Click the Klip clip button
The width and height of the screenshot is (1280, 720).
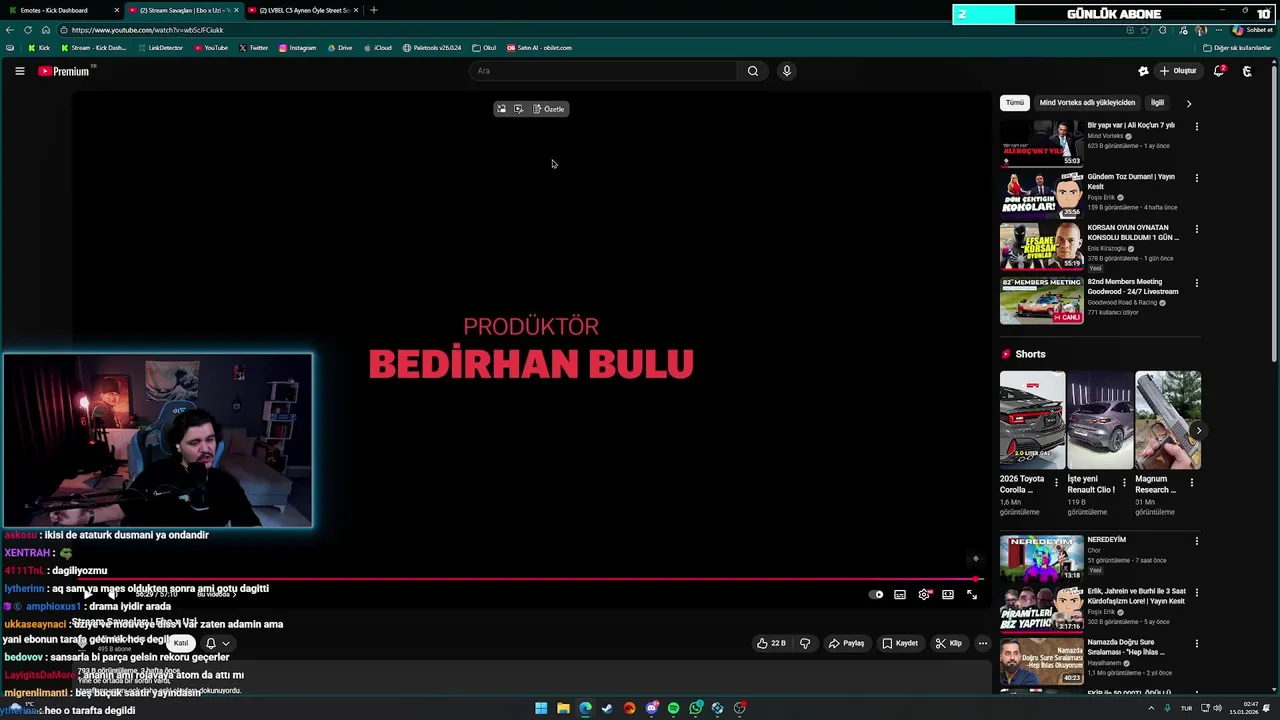point(949,643)
